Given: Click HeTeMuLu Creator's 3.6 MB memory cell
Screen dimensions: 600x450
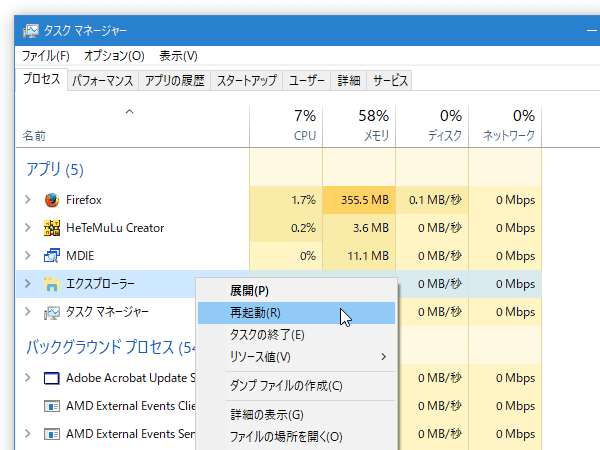Looking at the screenshot, I should (x=359, y=228).
